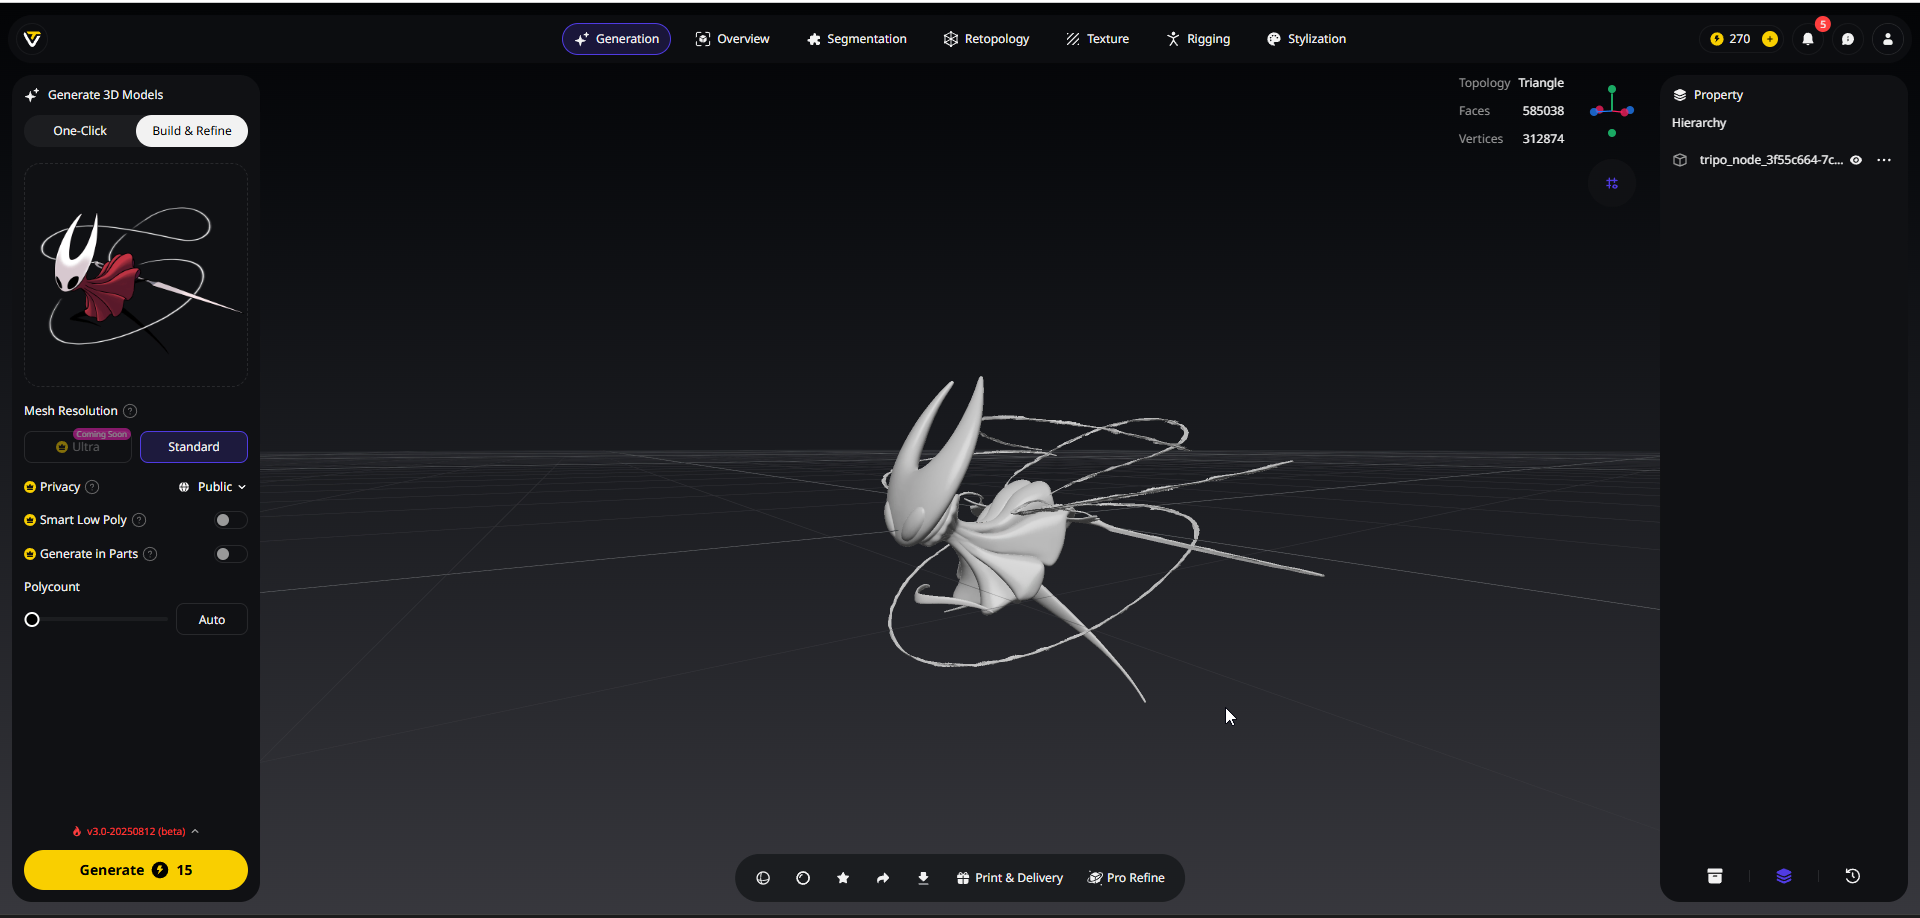
Task: Switch to the Rigging tab
Action: 1198,39
